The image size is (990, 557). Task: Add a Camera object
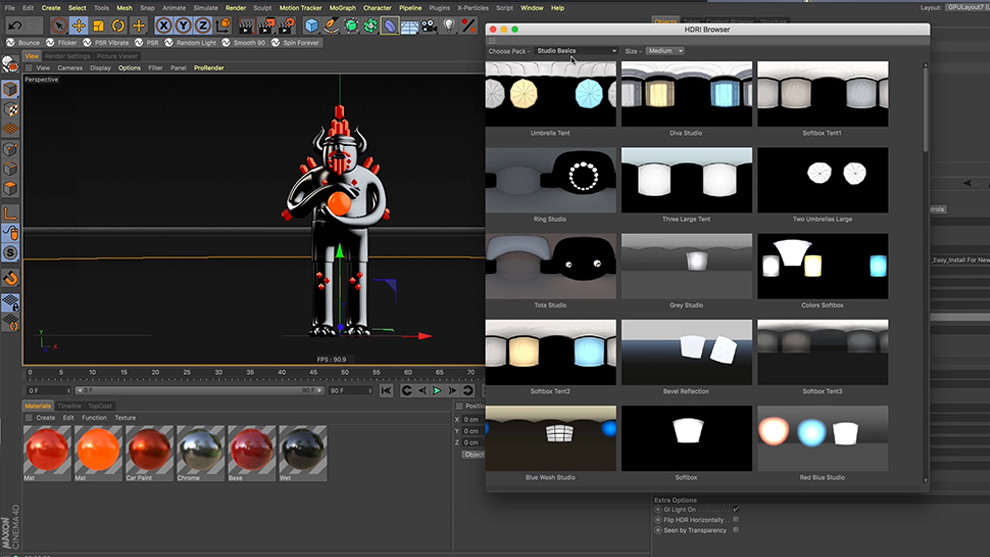(x=429, y=26)
